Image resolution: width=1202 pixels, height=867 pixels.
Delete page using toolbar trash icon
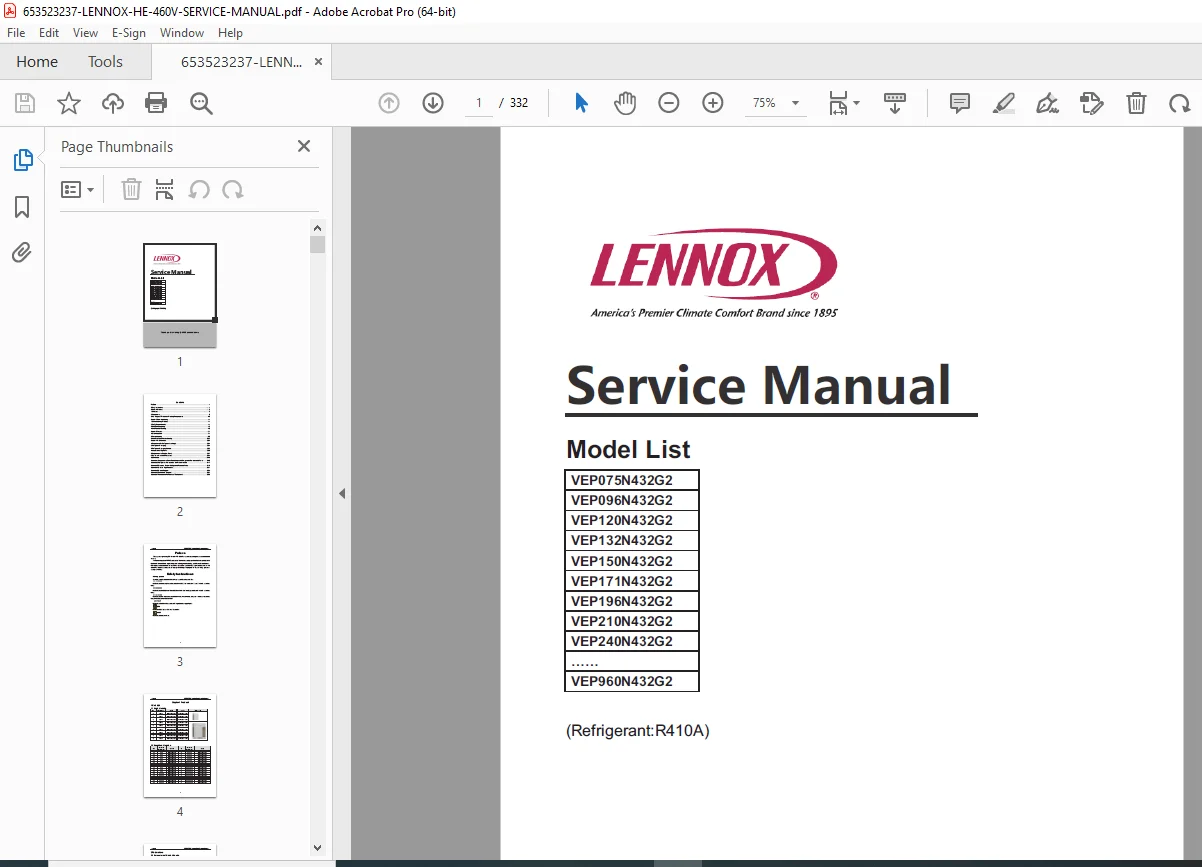pyautogui.click(x=1136, y=103)
